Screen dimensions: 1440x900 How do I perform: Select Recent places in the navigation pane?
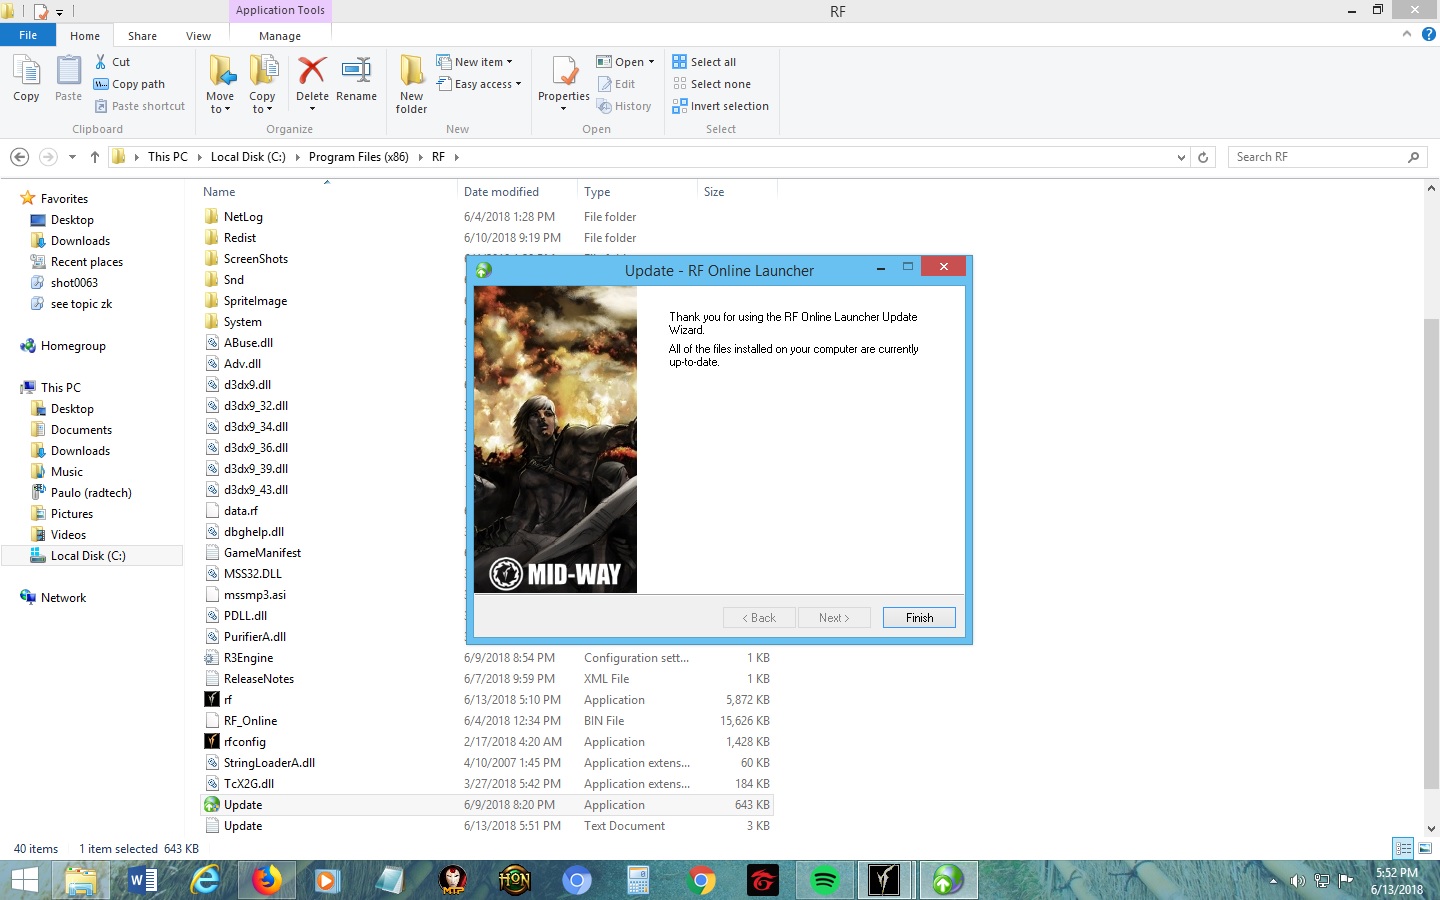86,262
